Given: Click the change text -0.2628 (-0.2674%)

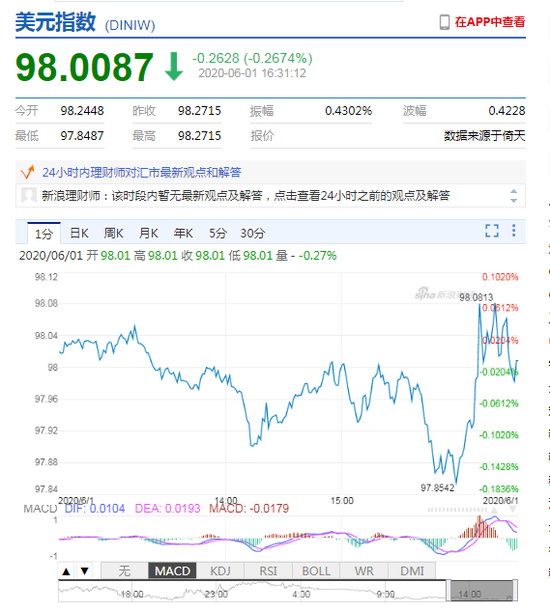Looking at the screenshot, I should point(252,58).
